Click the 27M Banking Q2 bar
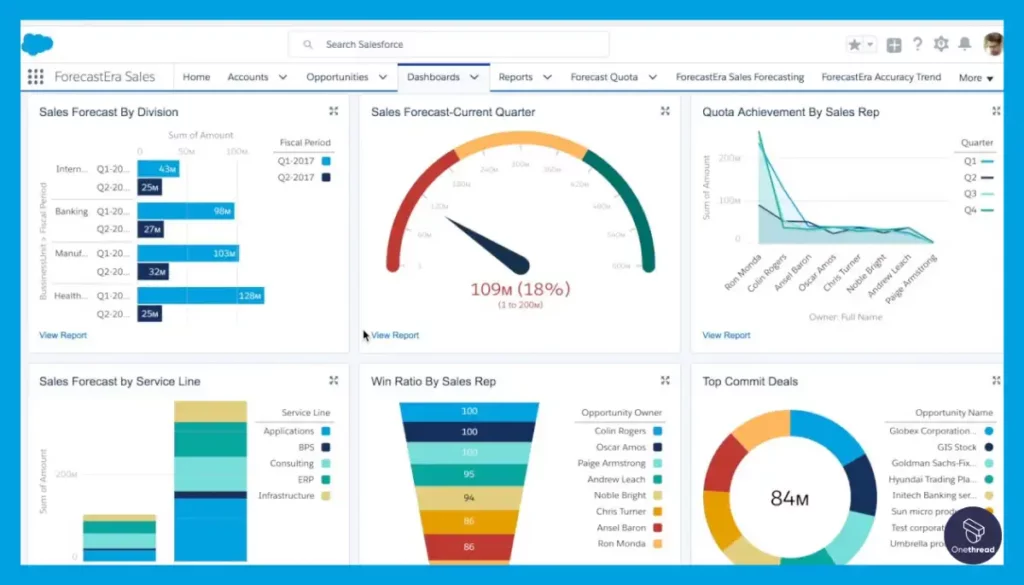Screen dimensions: 1024x585 click(150, 229)
